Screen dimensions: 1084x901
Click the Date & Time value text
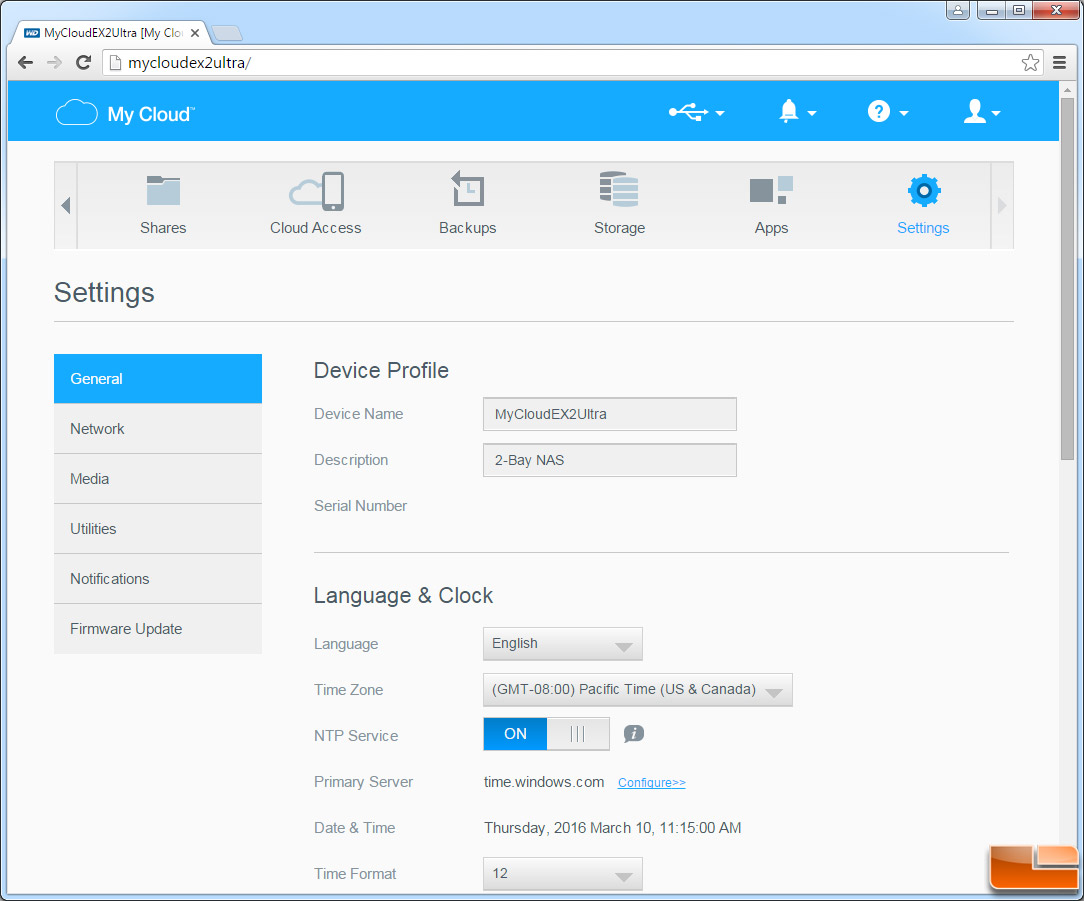coord(613,828)
